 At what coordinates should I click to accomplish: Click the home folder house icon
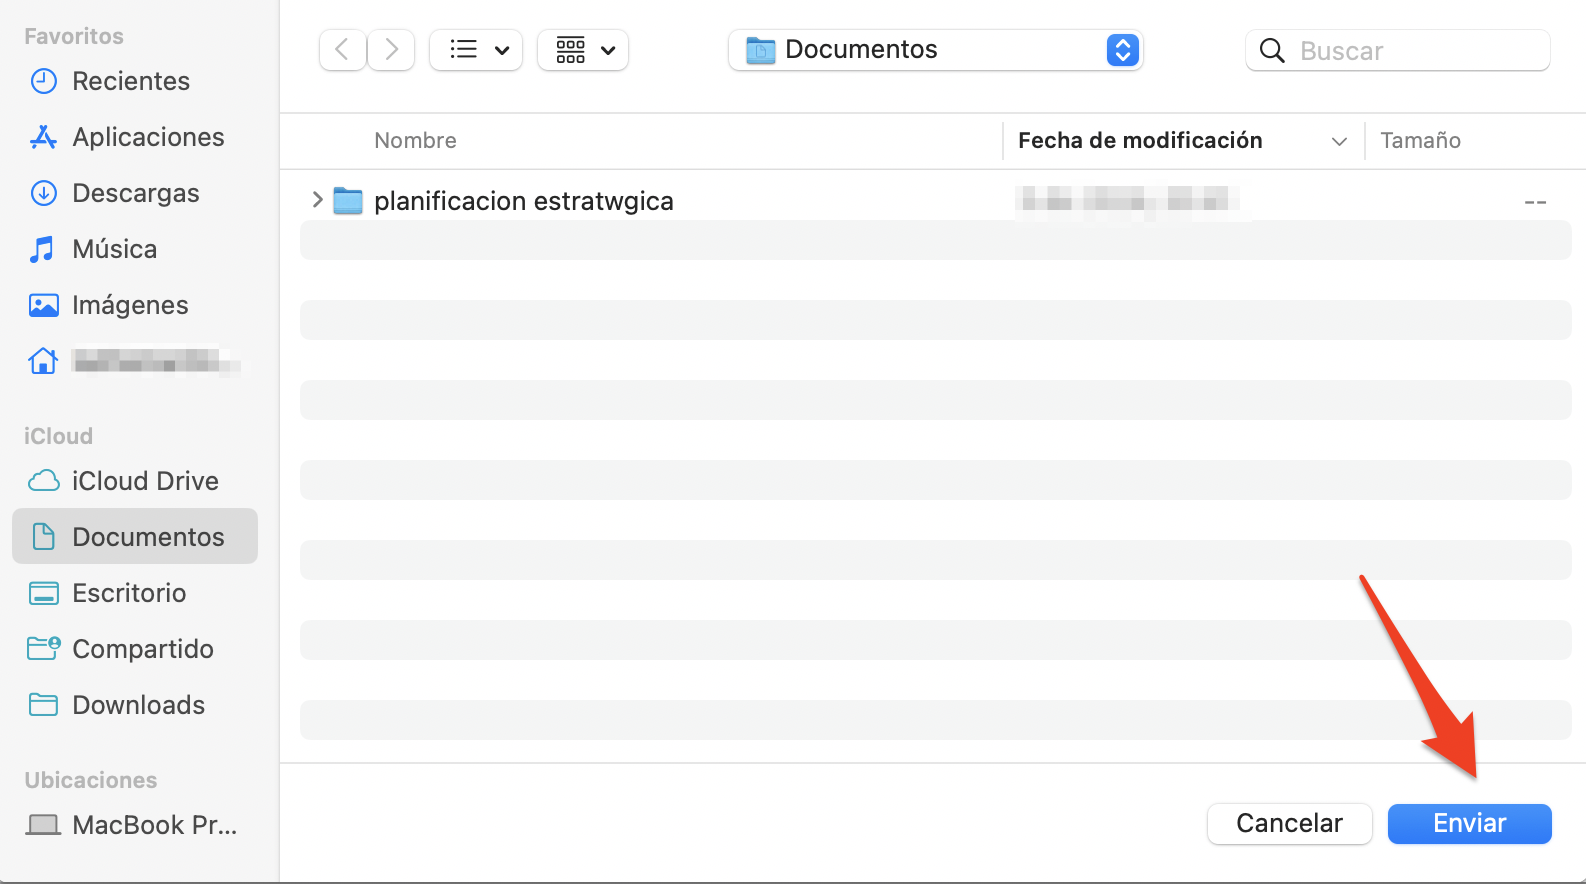(x=43, y=360)
